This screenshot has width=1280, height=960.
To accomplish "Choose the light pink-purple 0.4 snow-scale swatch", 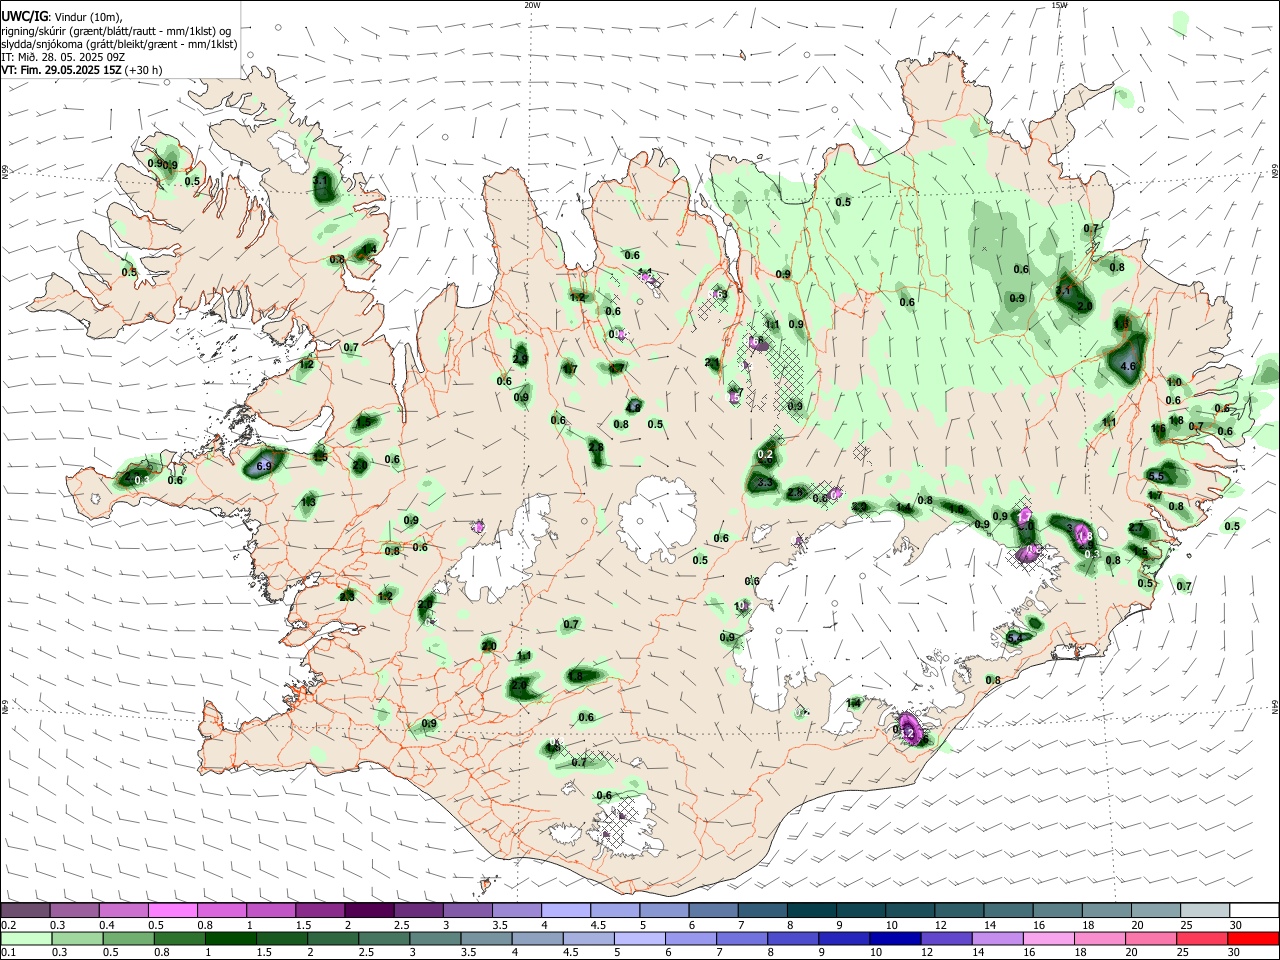I will click(123, 911).
